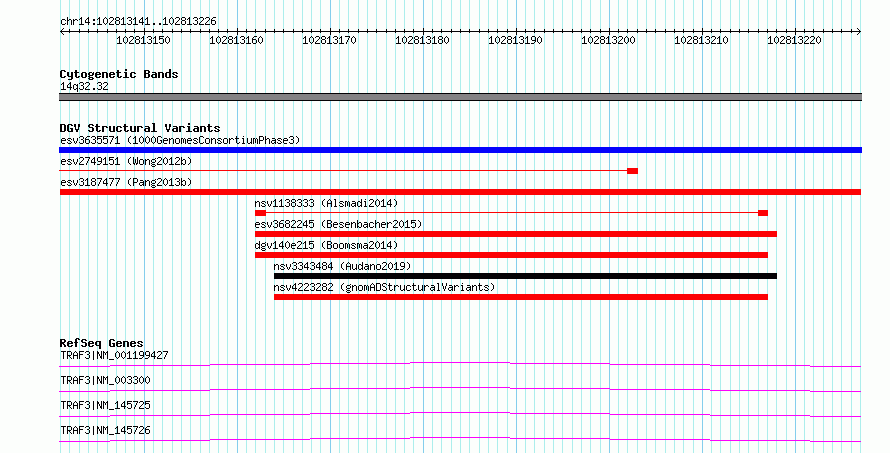The width and height of the screenshot is (890, 453).
Task: Click the DGV Structural Variants track title
Action: click(140, 128)
